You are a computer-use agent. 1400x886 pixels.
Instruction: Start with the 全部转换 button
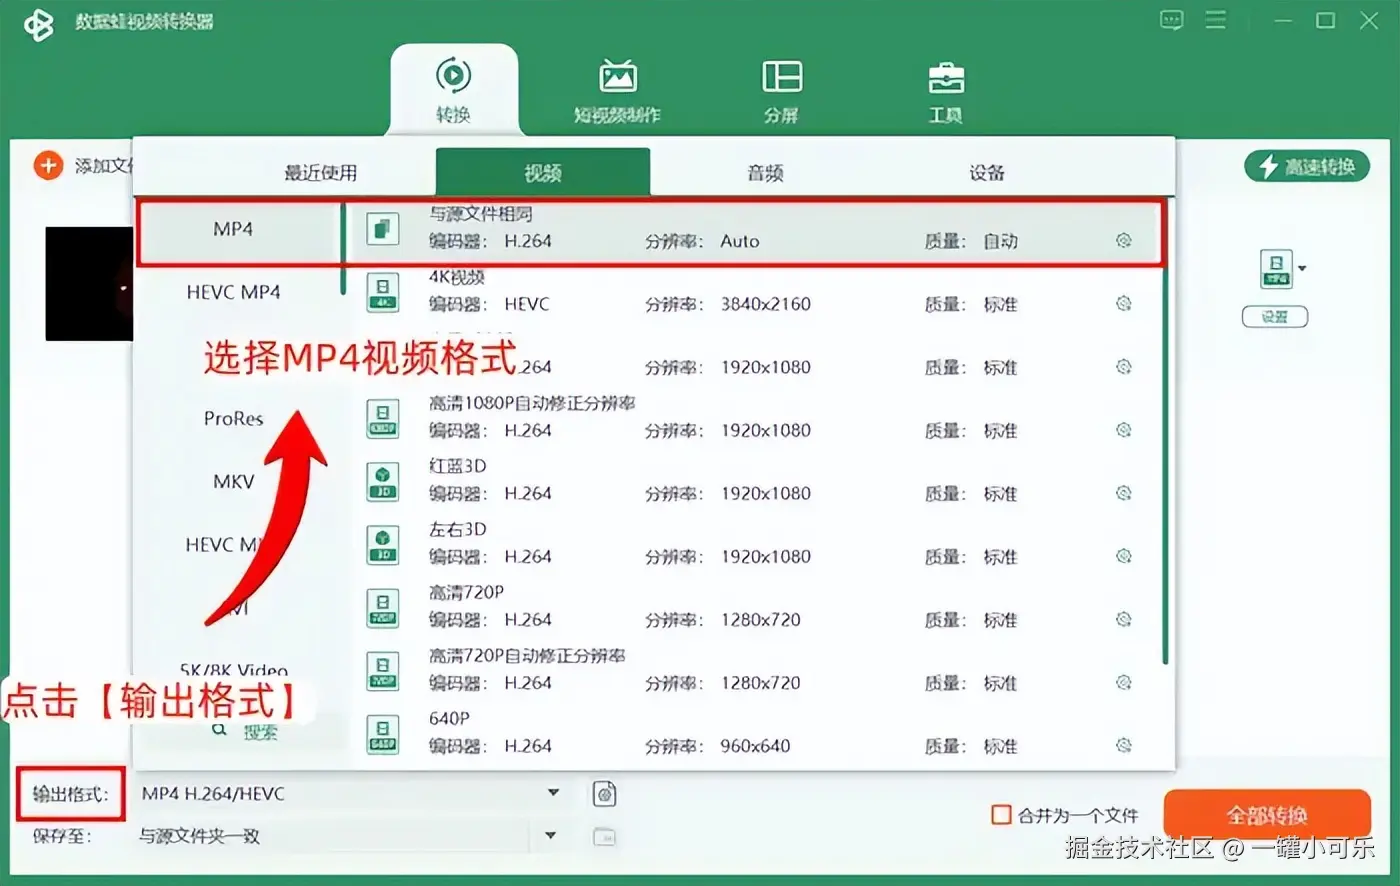[x=1267, y=815]
